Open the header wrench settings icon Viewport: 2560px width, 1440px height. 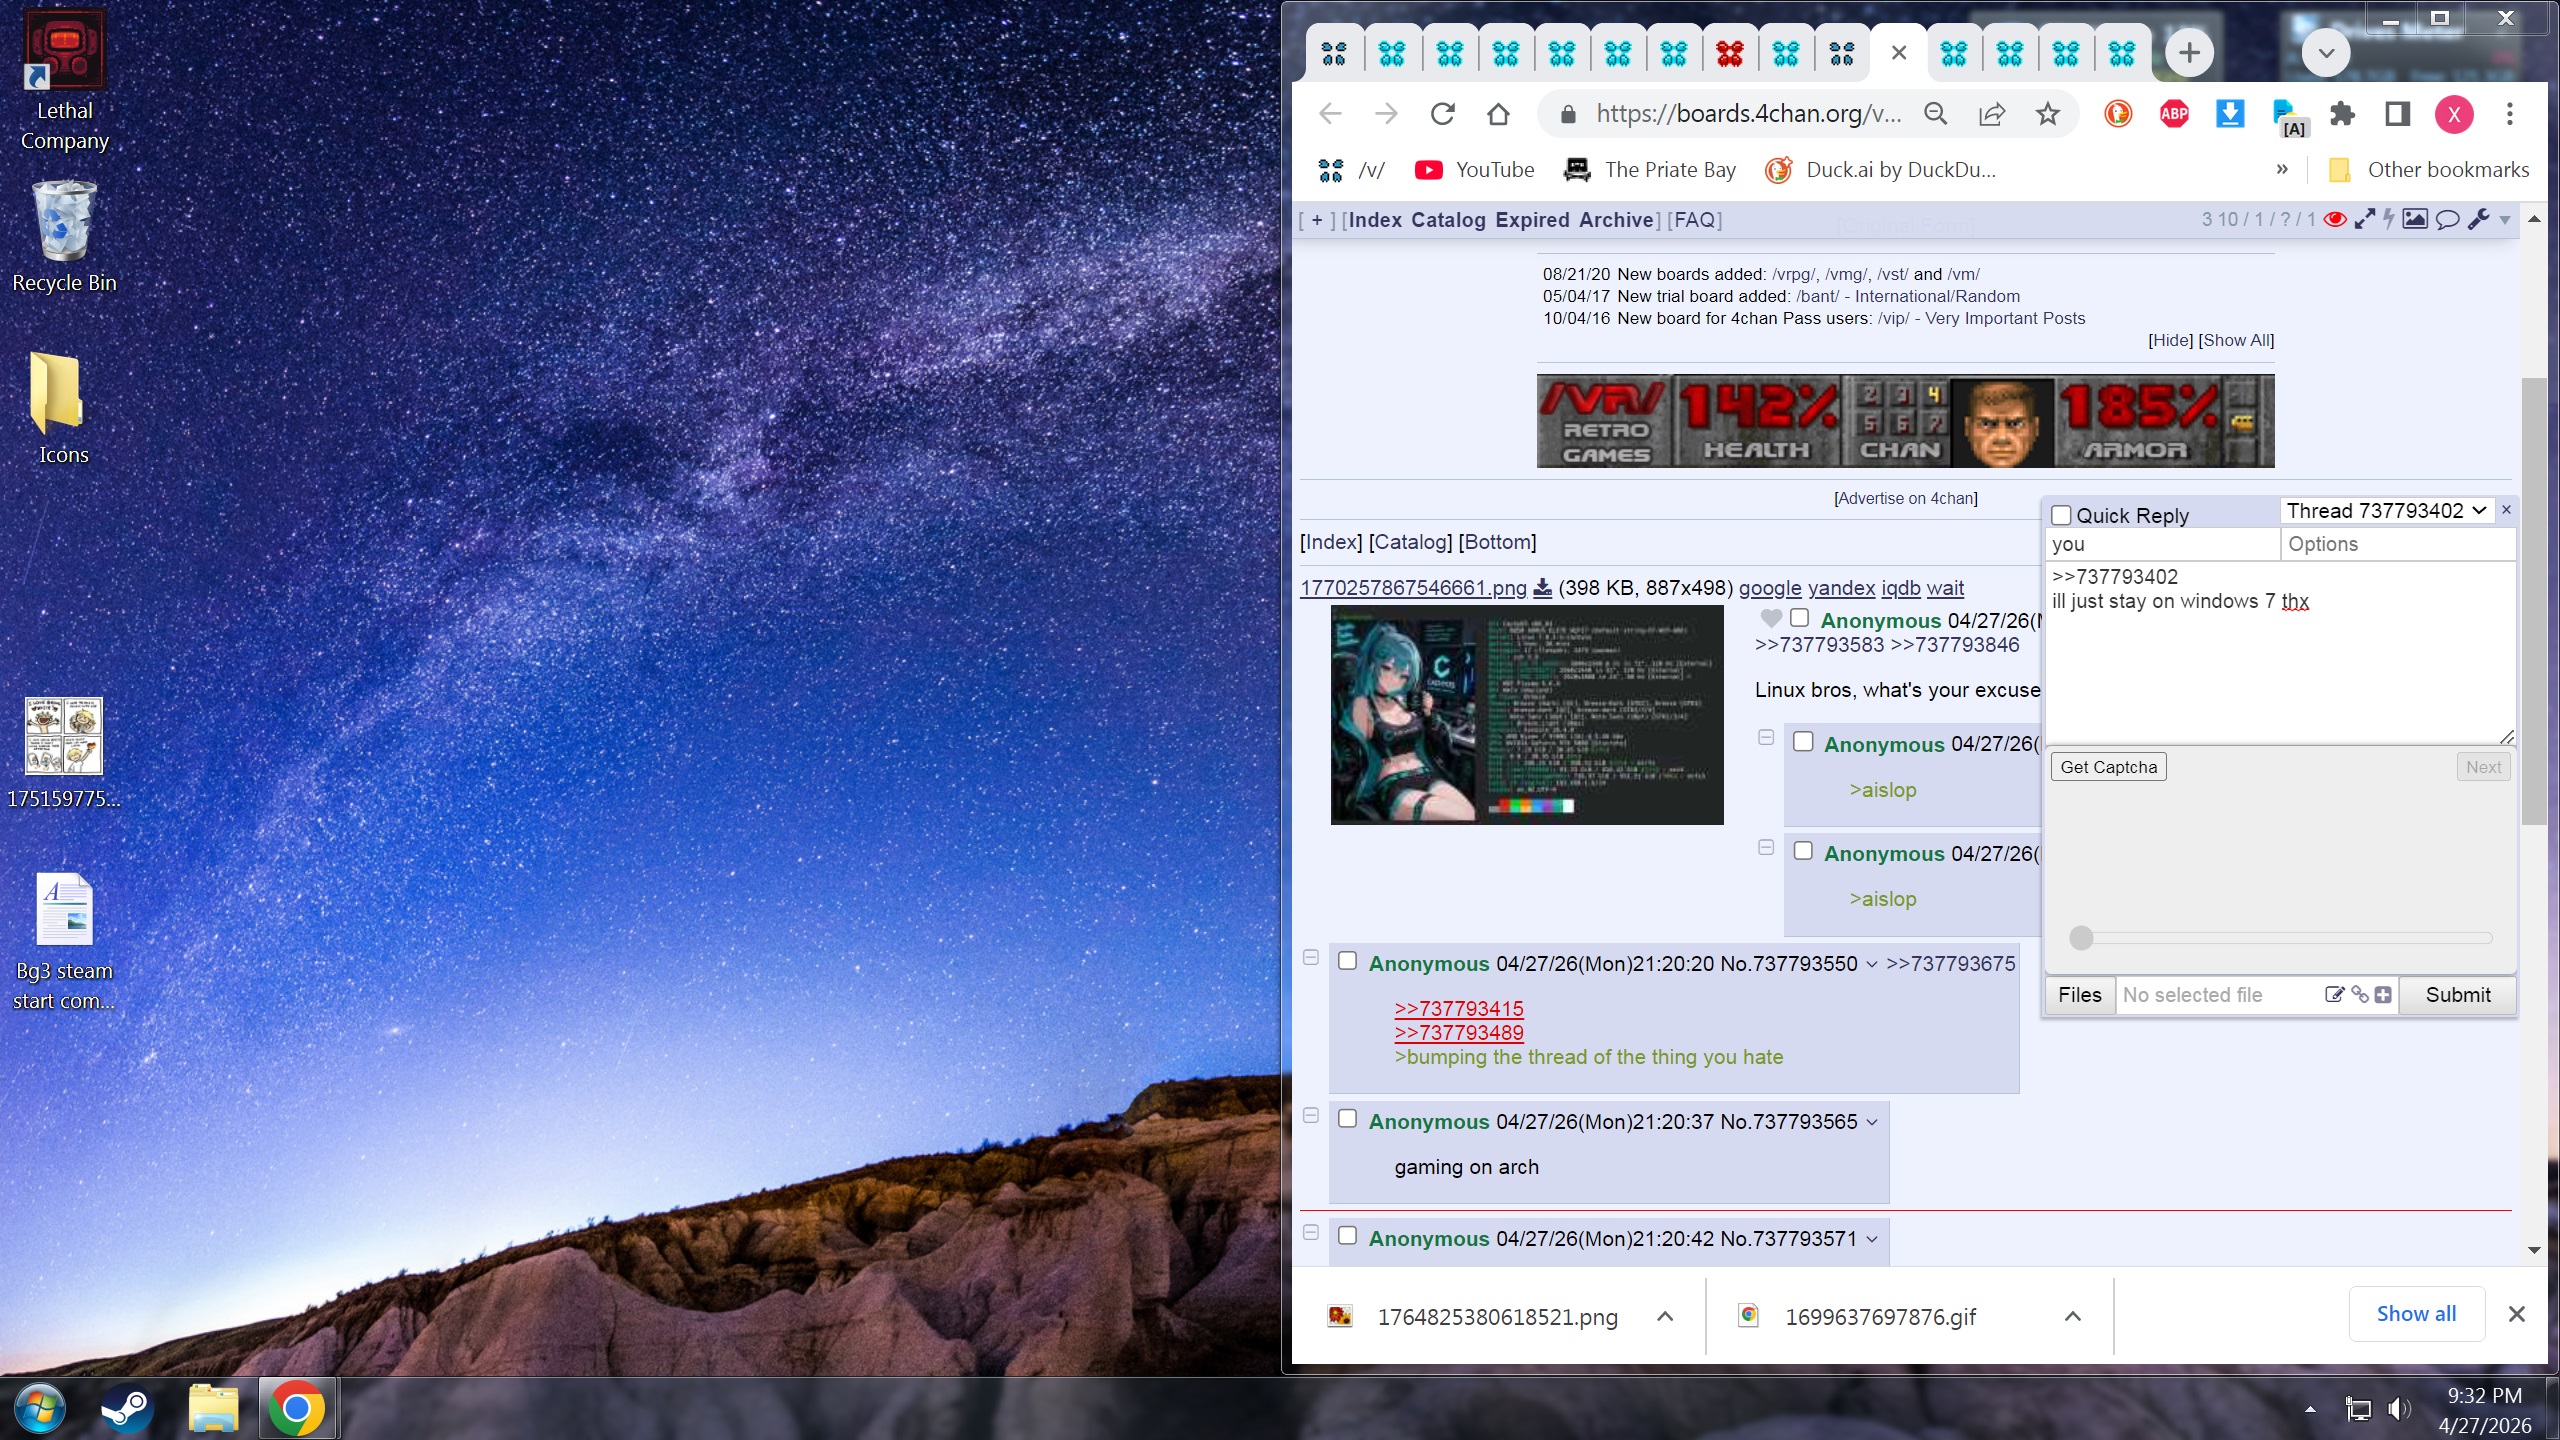click(2478, 219)
